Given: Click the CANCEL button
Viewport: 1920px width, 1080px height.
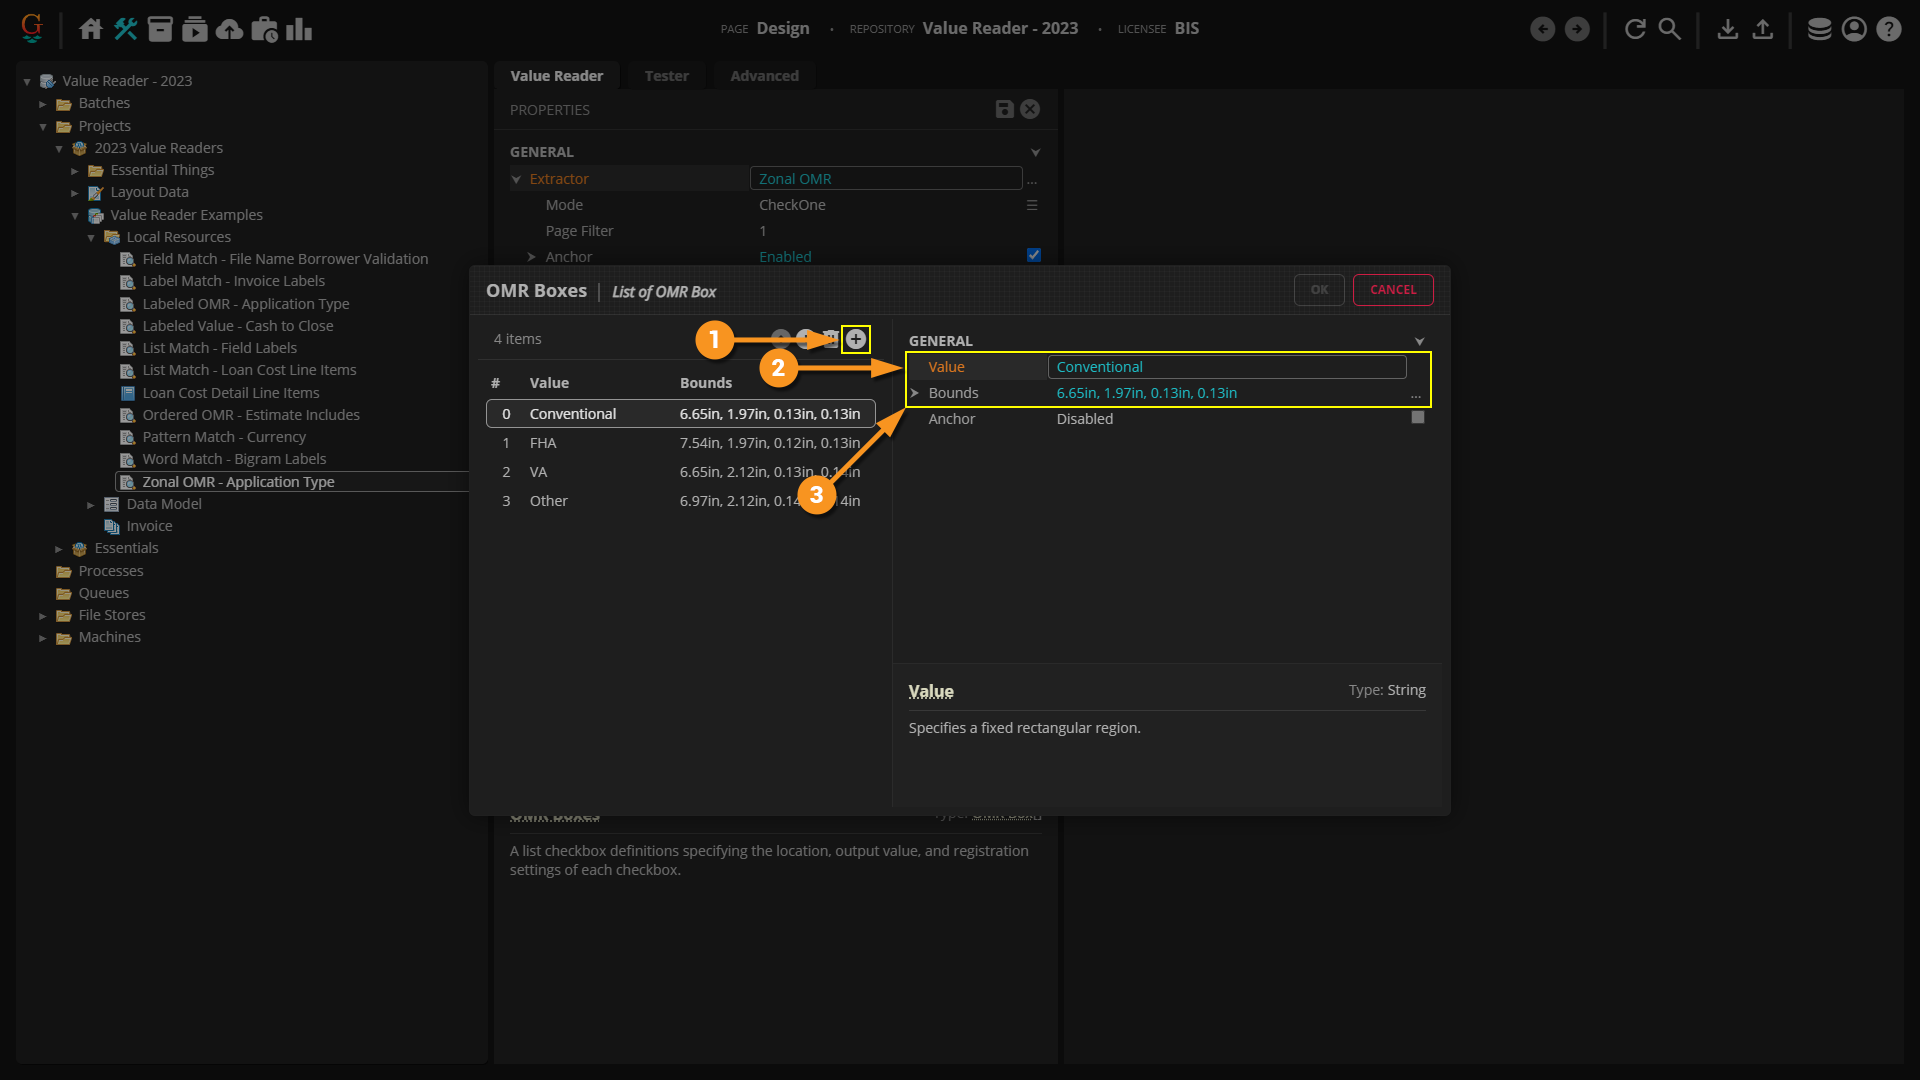Looking at the screenshot, I should tap(1393, 290).
